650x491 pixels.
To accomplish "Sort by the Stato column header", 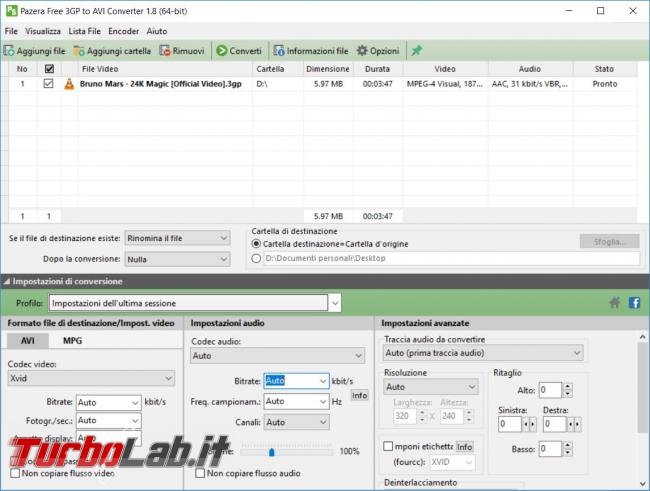I will [x=604, y=69].
